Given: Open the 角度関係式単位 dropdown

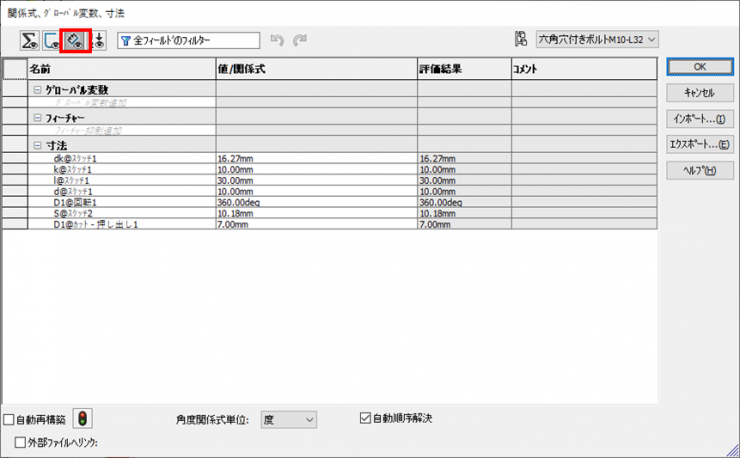Looking at the screenshot, I should point(288,420).
